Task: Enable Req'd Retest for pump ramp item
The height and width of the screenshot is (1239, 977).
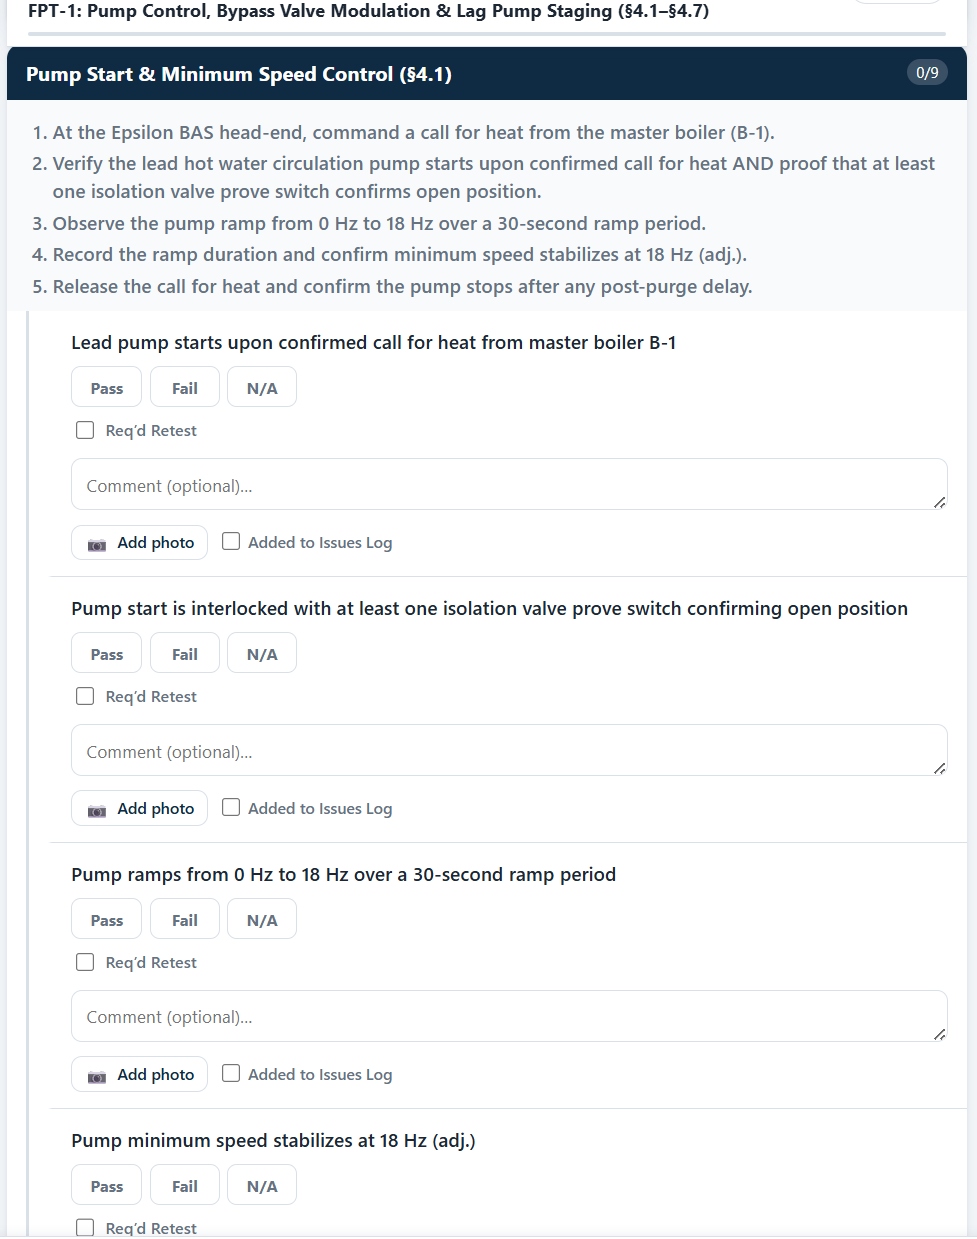Action: [x=86, y=962]
